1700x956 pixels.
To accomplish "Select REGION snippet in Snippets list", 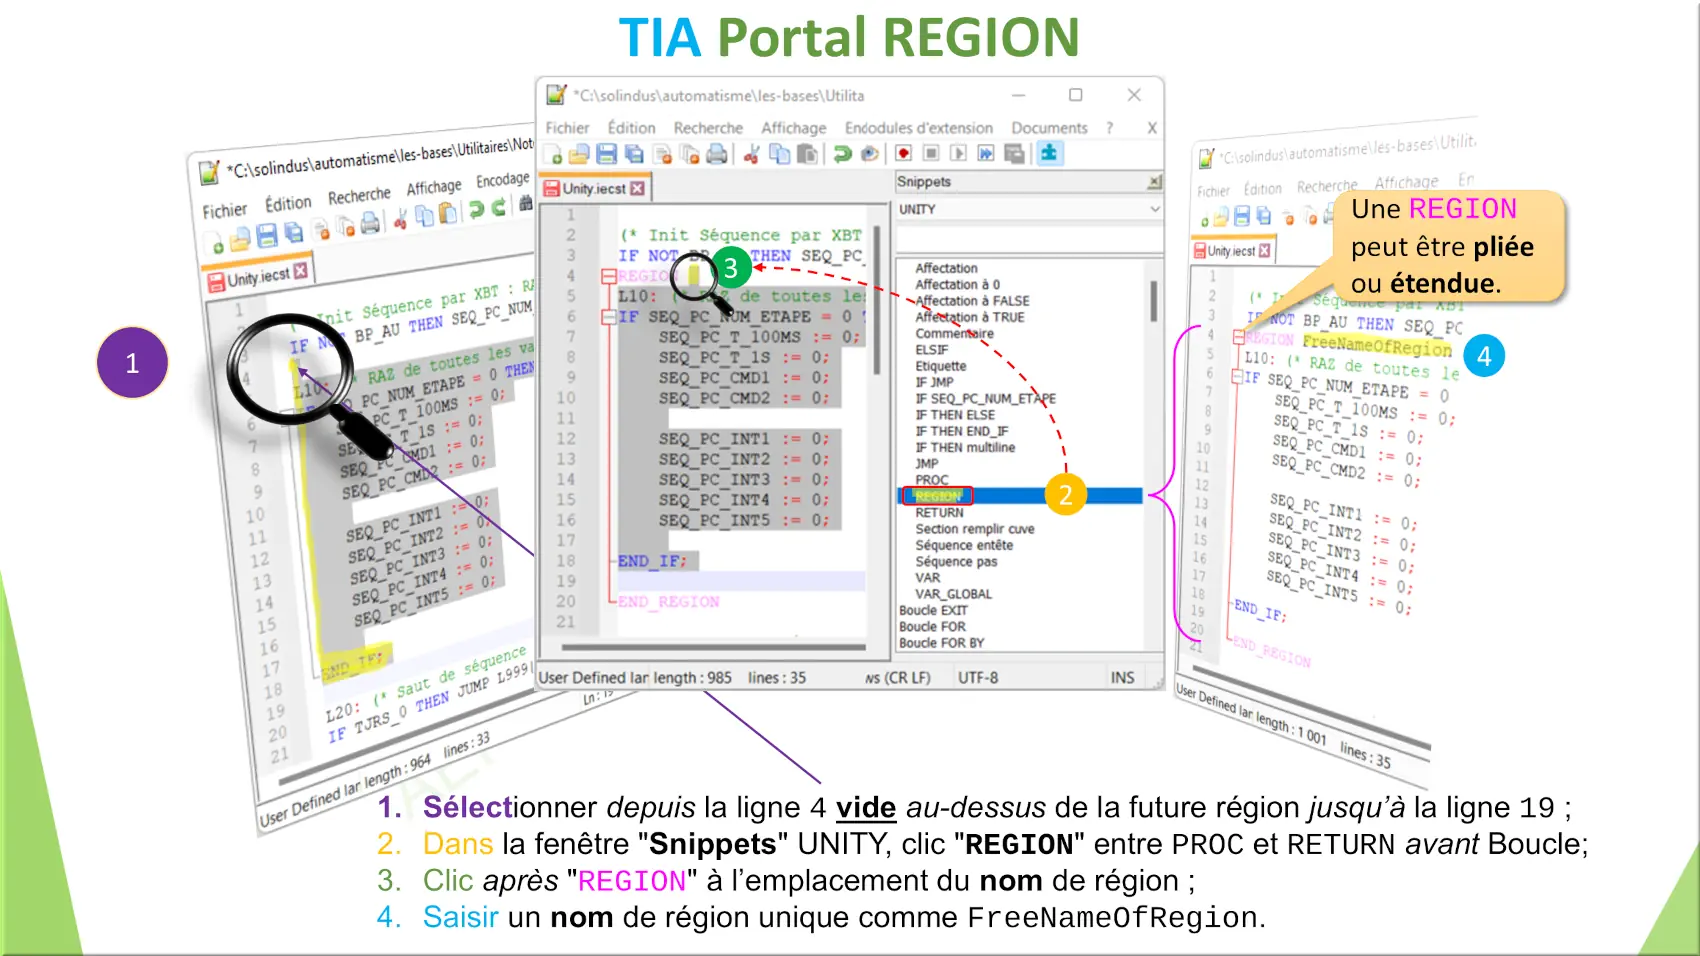I will click(1020, 496).
